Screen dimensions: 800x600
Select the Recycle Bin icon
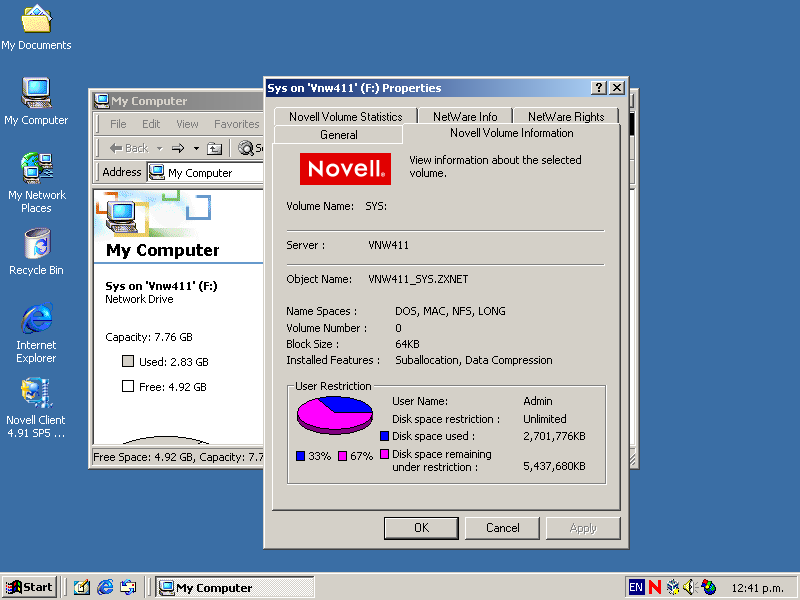pos(36,252)
